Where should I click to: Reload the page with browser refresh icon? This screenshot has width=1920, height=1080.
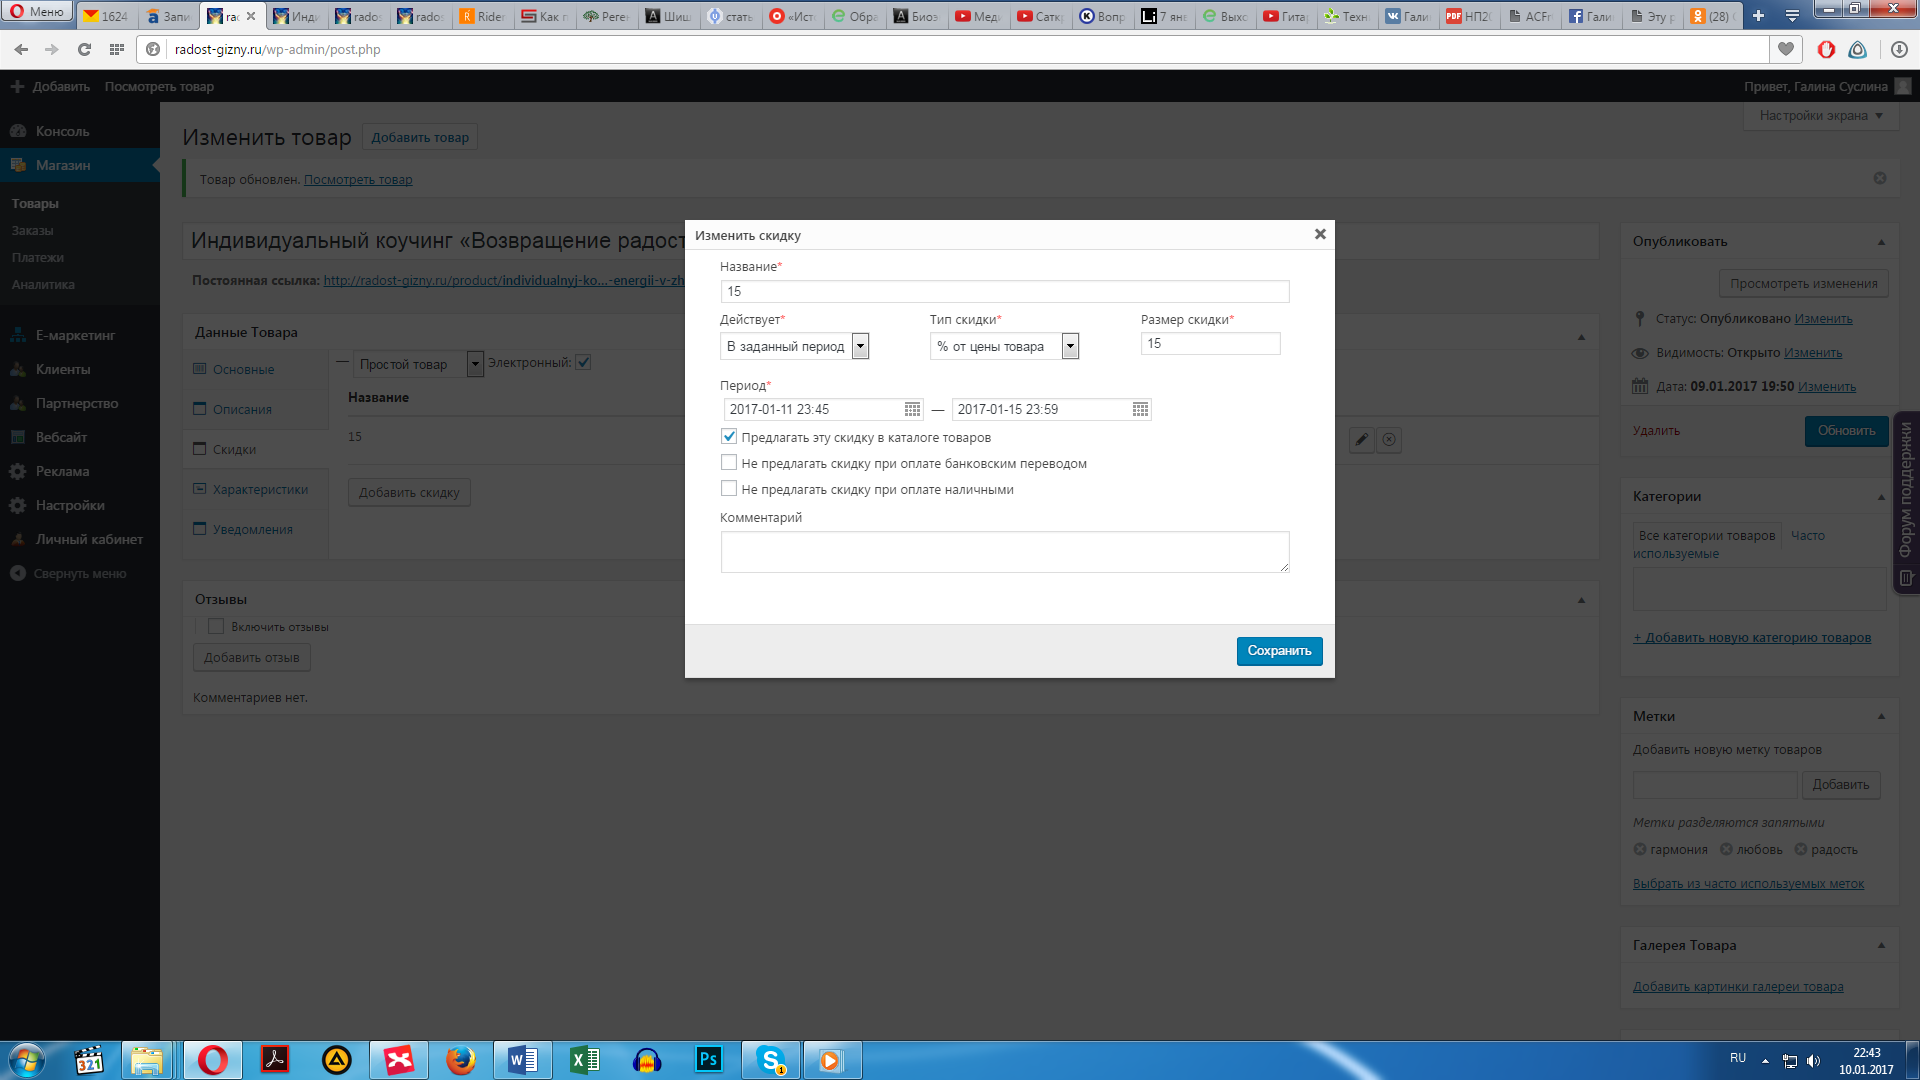[84, 49]
